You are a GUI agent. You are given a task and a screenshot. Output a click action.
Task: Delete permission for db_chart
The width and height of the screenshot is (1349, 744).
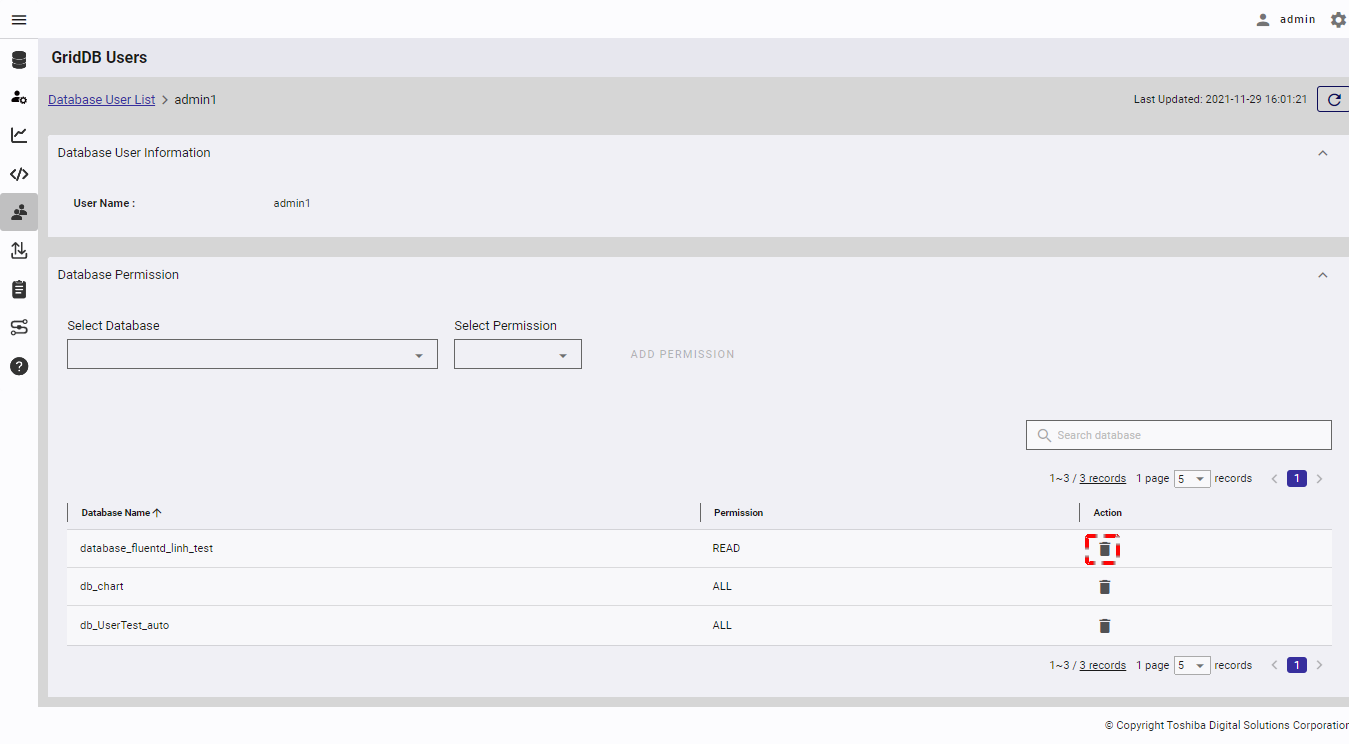click(1104, 587)
